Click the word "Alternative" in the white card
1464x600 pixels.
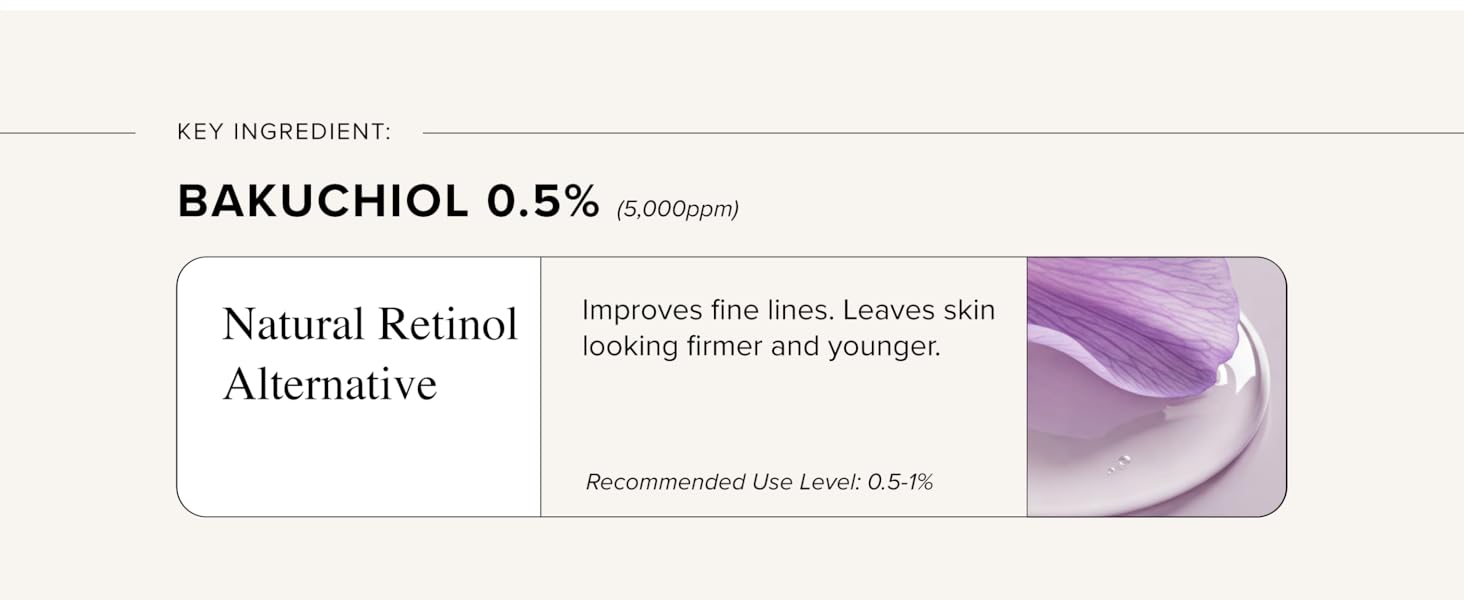(x=329, y=384)
